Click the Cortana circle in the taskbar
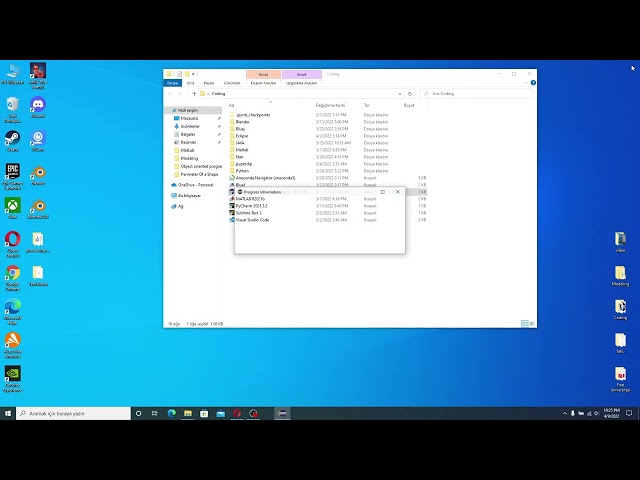 point(138,413)
